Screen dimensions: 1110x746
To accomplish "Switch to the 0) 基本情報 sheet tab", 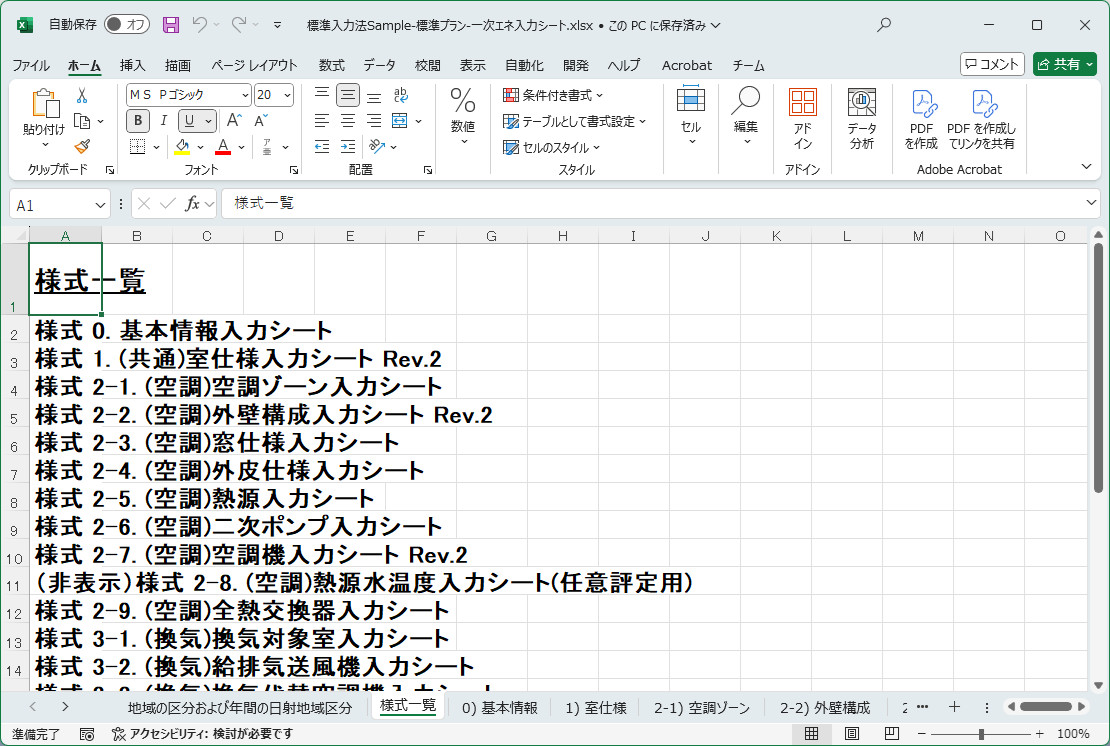I will pos(499,708).
